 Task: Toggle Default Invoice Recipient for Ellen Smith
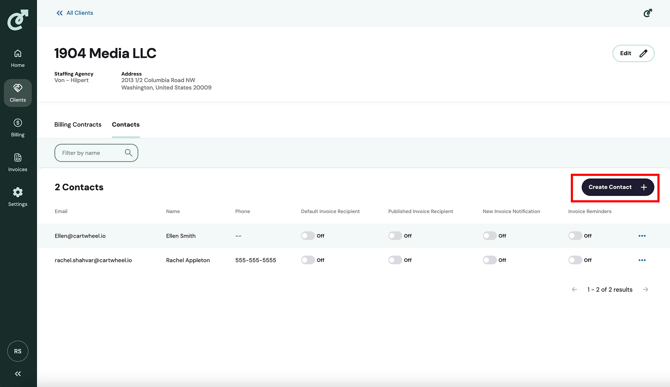tap(308, 236)
